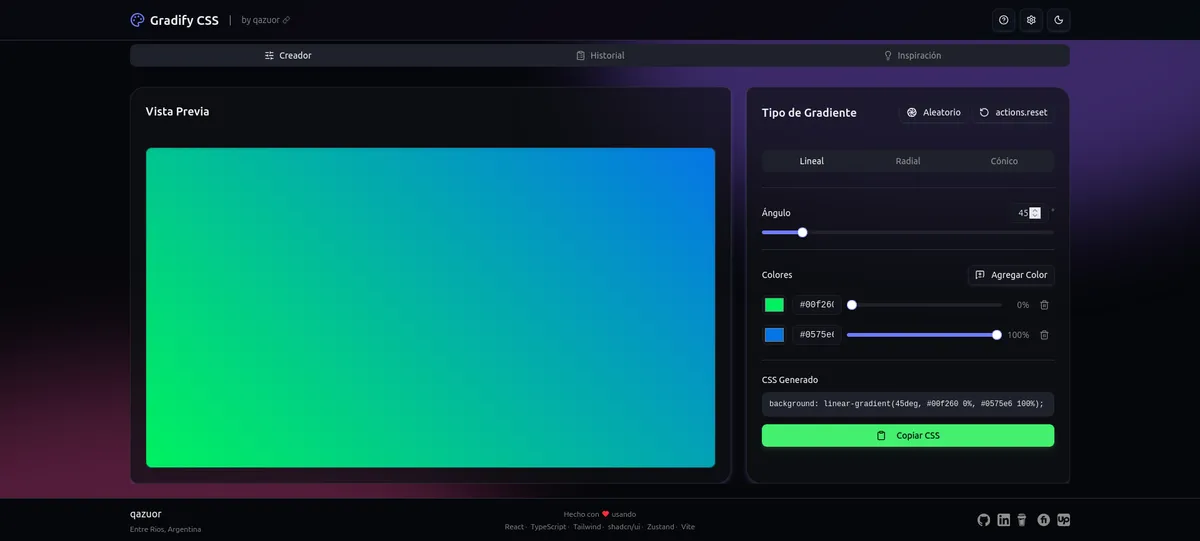The width and height of the screenshot is (1200, 541).
Task: Open the LinkedIn footer icon
Action: click(1003, 520)
